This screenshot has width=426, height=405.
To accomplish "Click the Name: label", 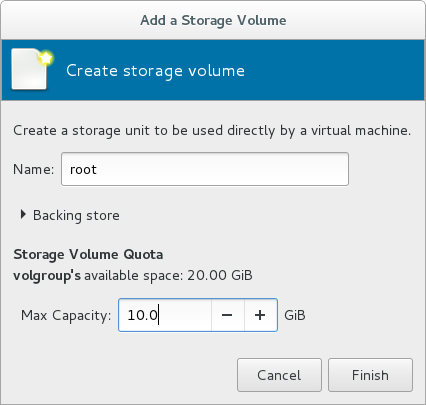I will pyautogui.click(x=33, y=169).
